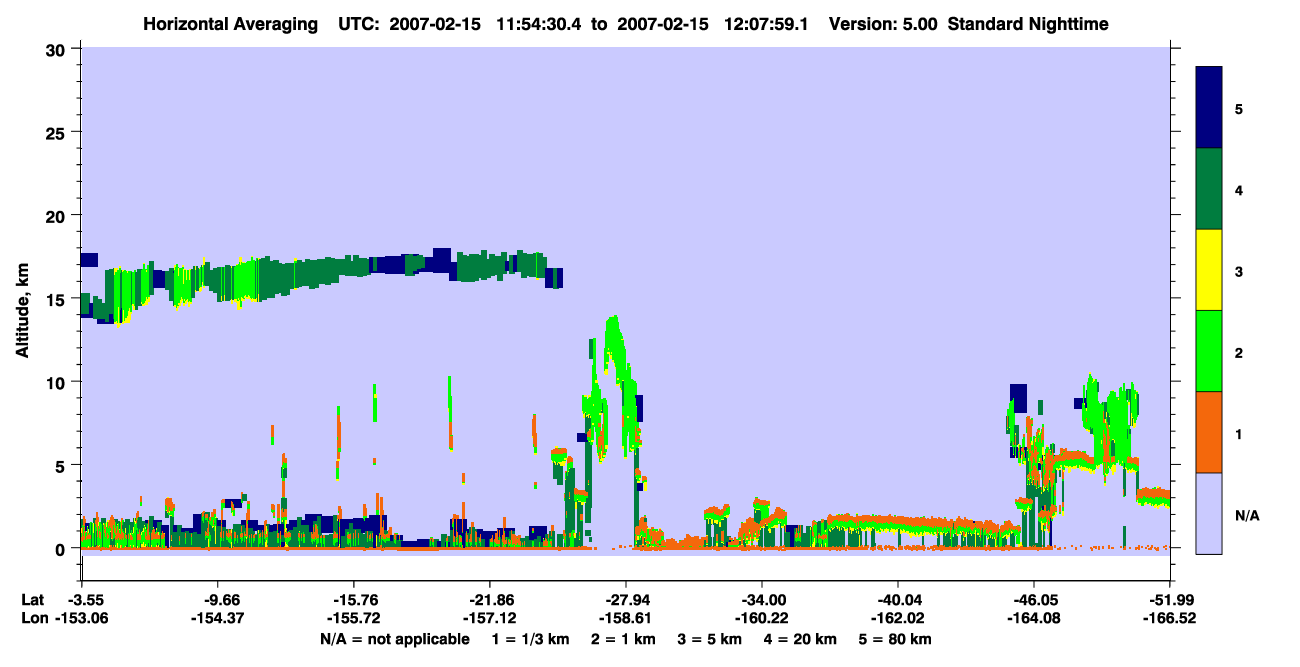Click longitude value -166.52

coord(1170,618)
